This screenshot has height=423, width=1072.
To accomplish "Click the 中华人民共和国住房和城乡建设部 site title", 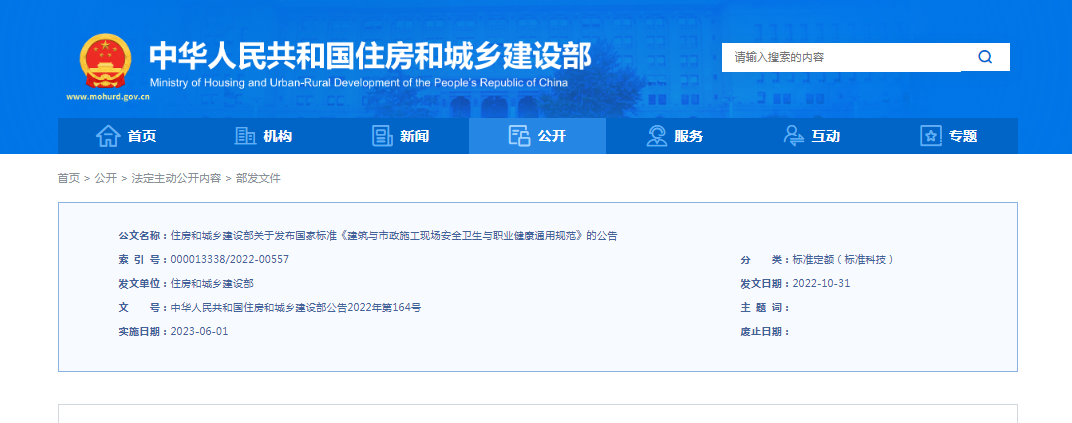I will [371, 56].
